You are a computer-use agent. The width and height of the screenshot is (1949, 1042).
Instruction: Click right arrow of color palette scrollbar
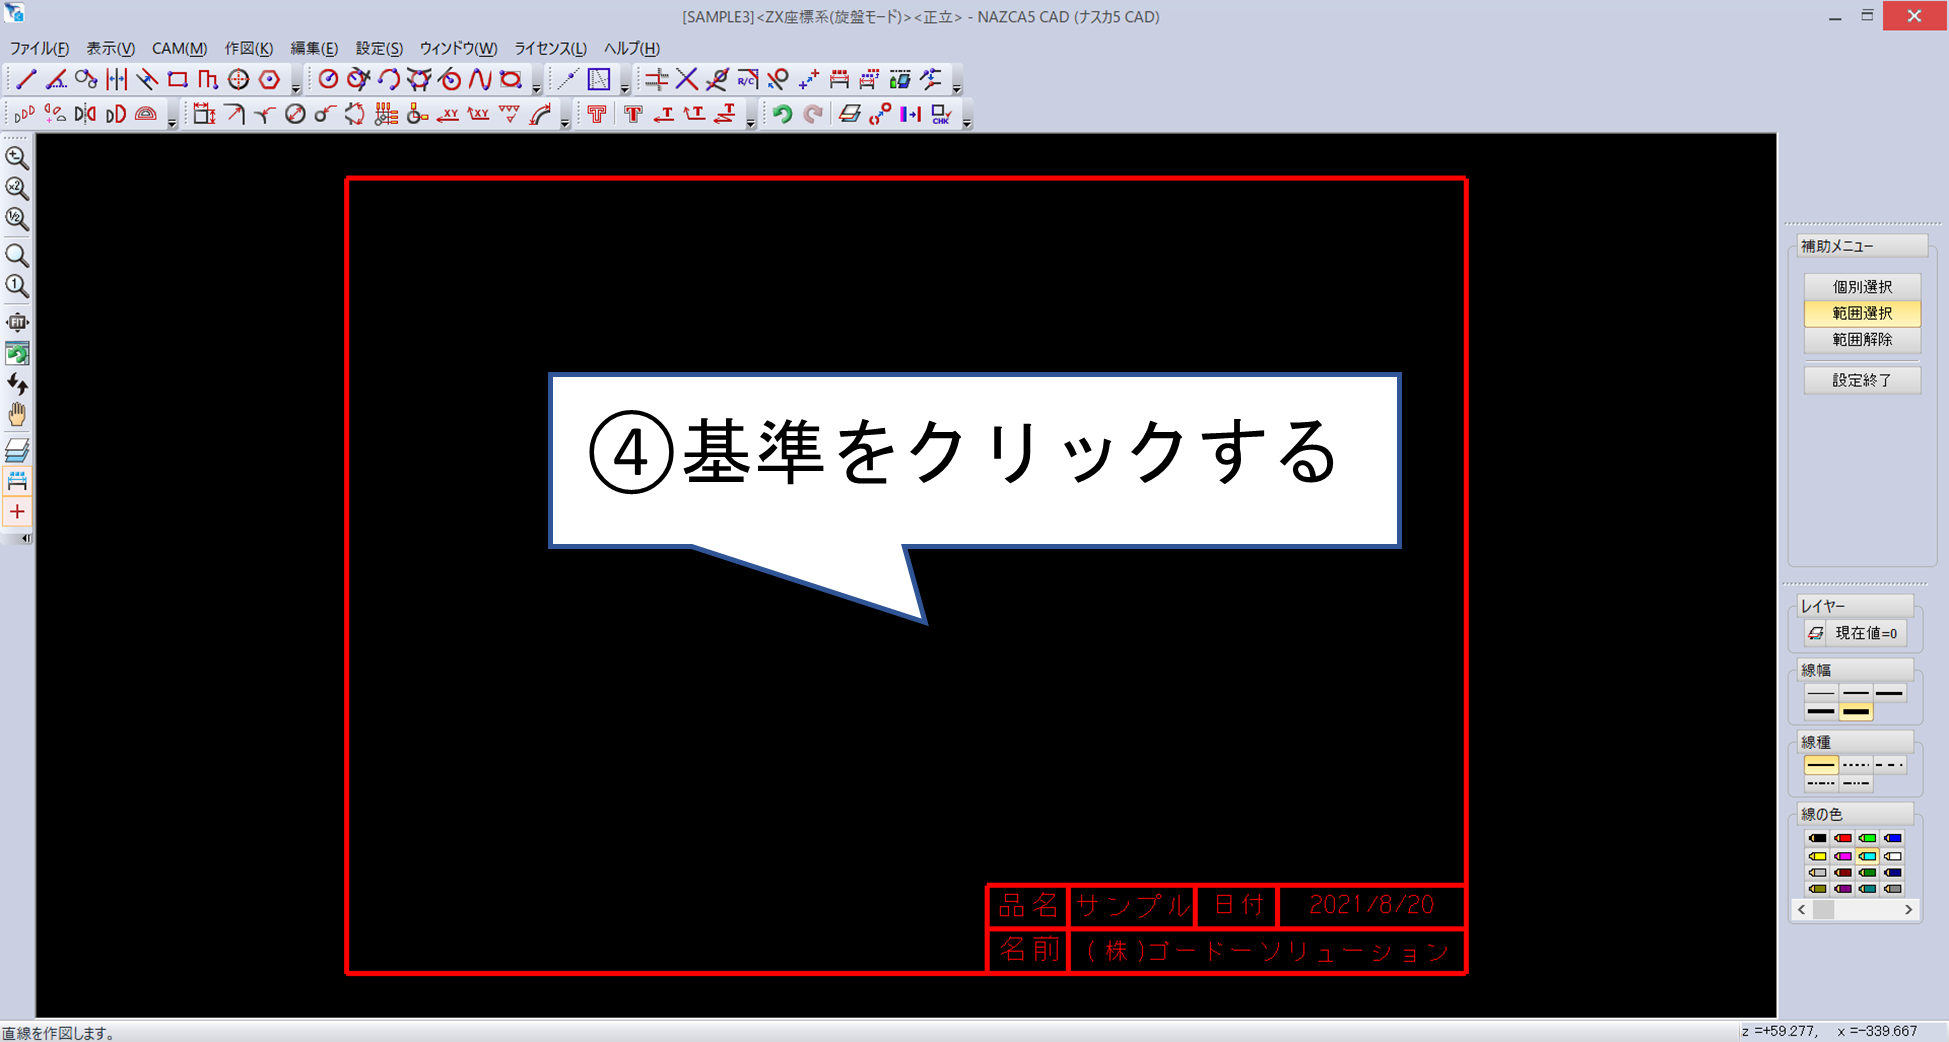(1908, 909)
